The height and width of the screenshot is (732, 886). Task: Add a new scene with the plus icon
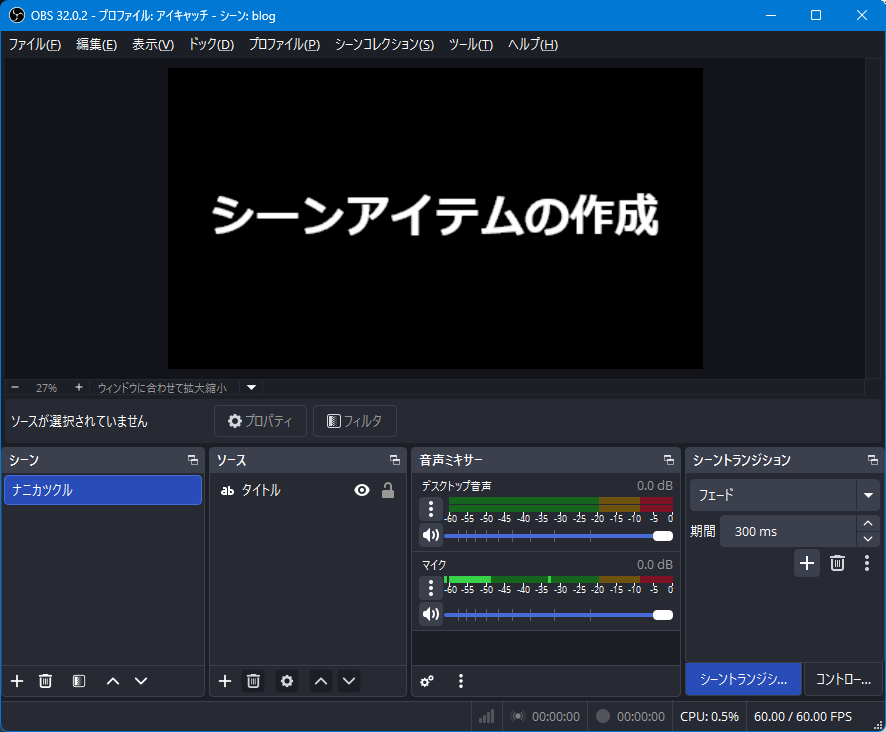(x=16, y=681)
